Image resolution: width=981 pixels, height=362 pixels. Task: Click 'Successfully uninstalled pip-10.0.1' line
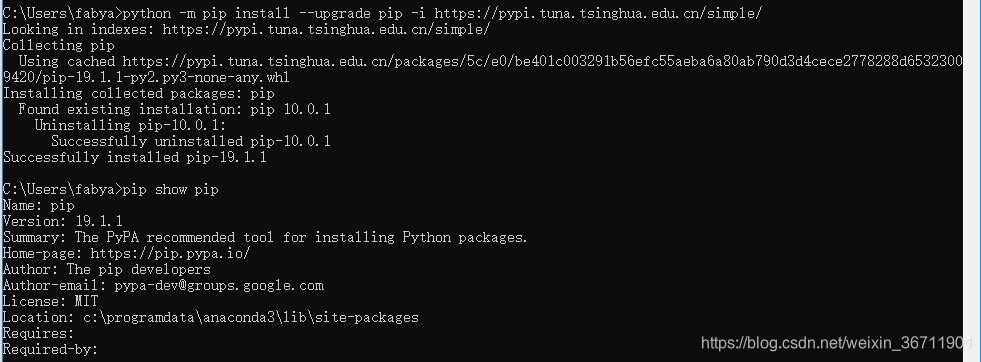coord(191,141)
